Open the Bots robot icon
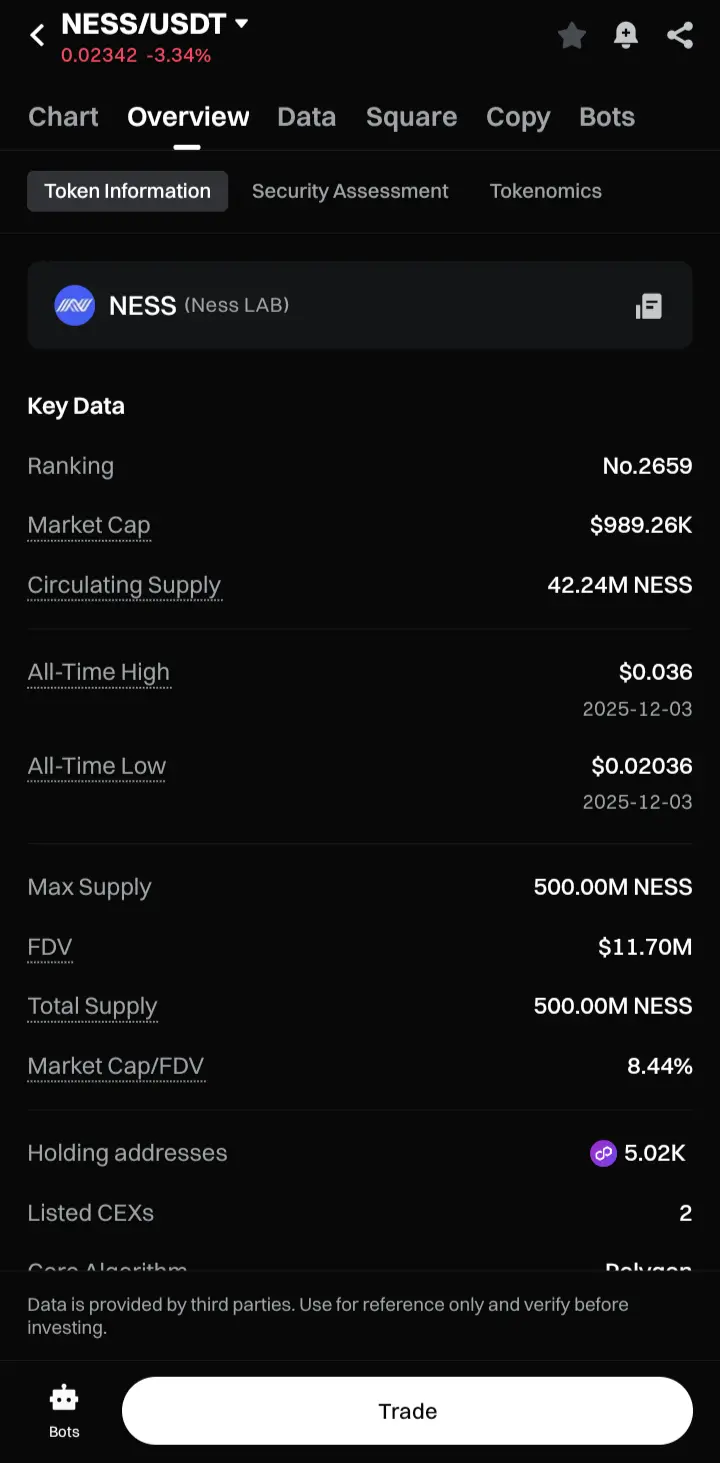The width and height of the screenshot is (720, 1463). click(64, 1398)
